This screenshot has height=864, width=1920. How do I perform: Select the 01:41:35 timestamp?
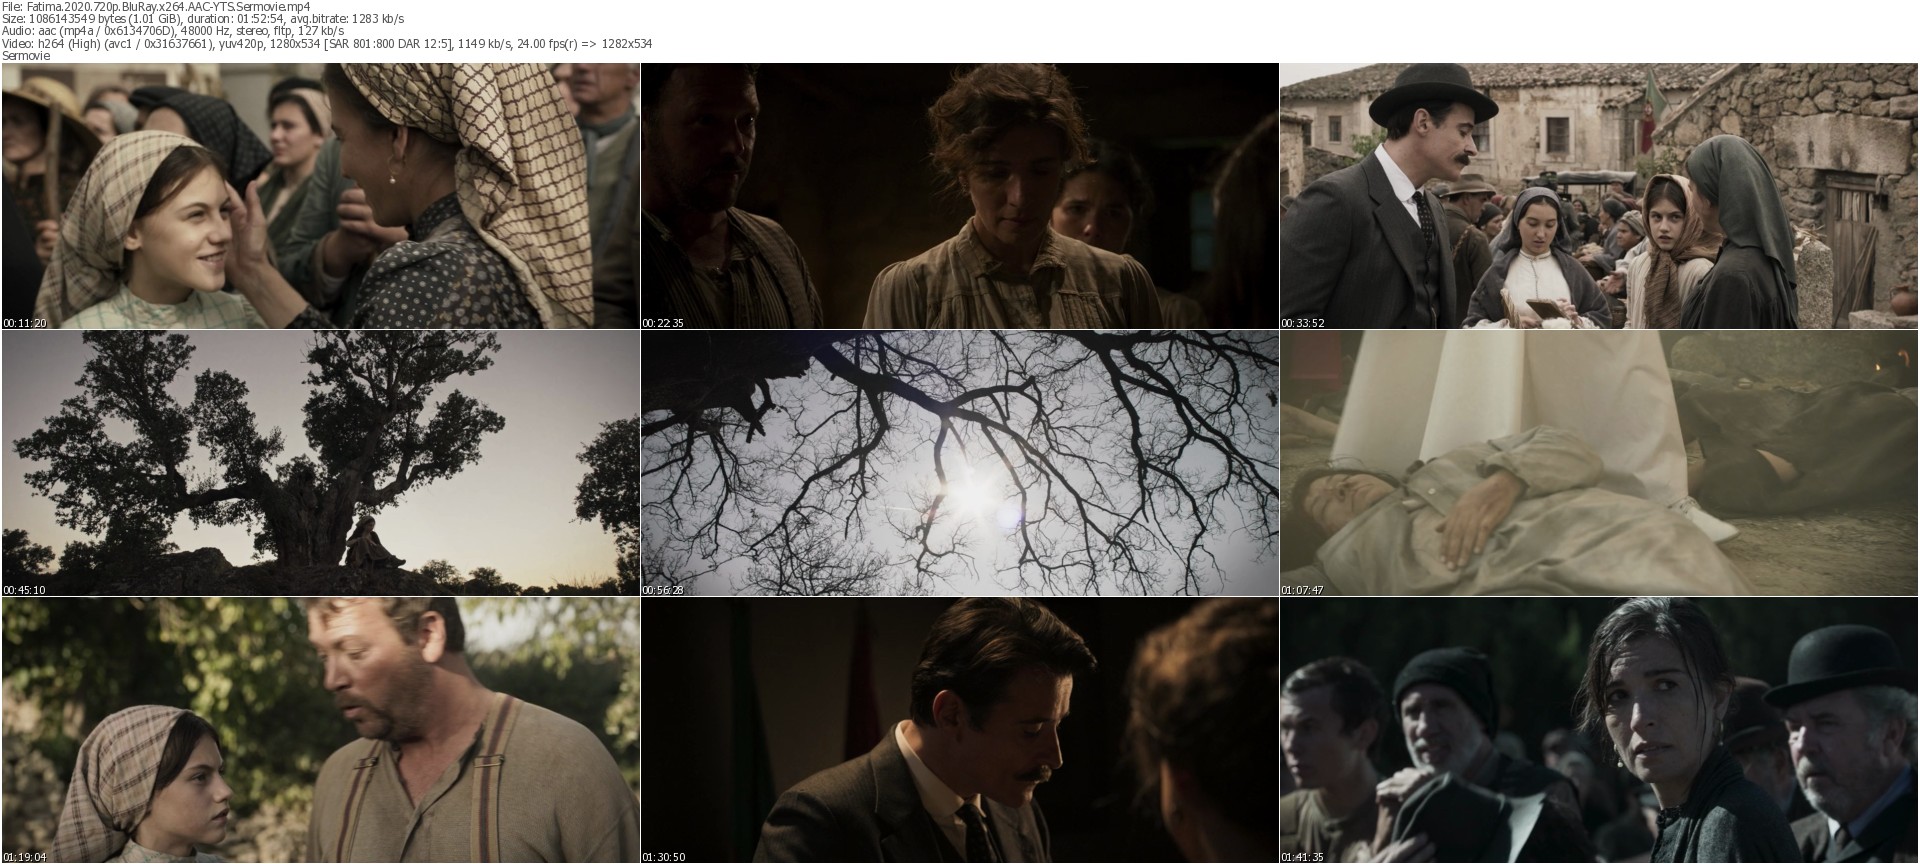click(x=1301, y=857)
